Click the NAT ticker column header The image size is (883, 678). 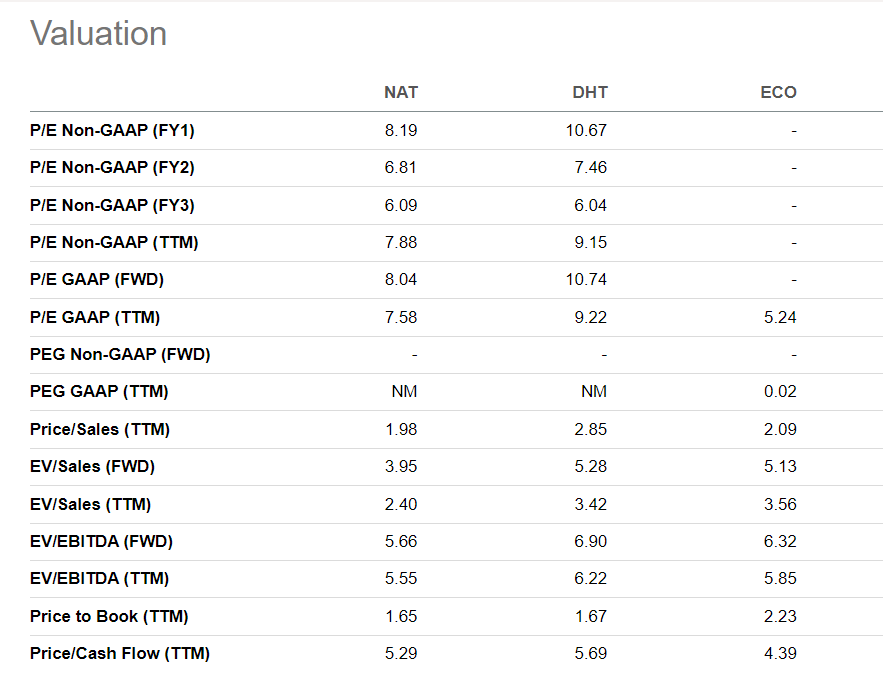click(400, 93)
